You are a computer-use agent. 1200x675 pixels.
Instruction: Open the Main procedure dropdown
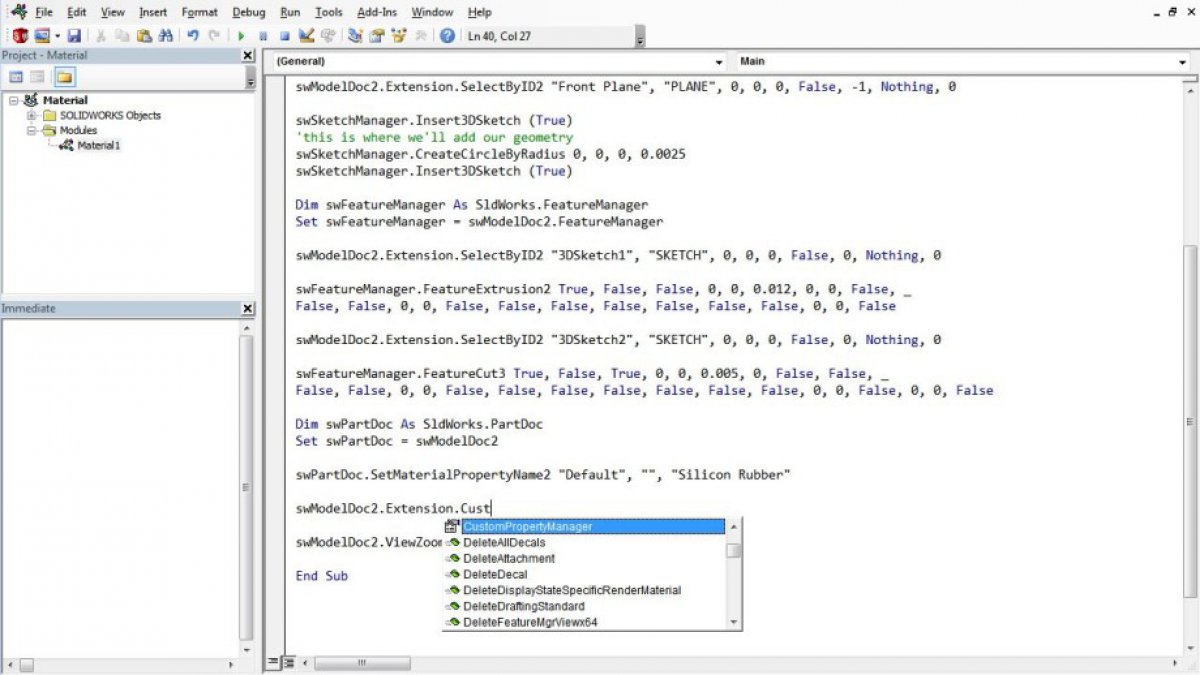1183,62
